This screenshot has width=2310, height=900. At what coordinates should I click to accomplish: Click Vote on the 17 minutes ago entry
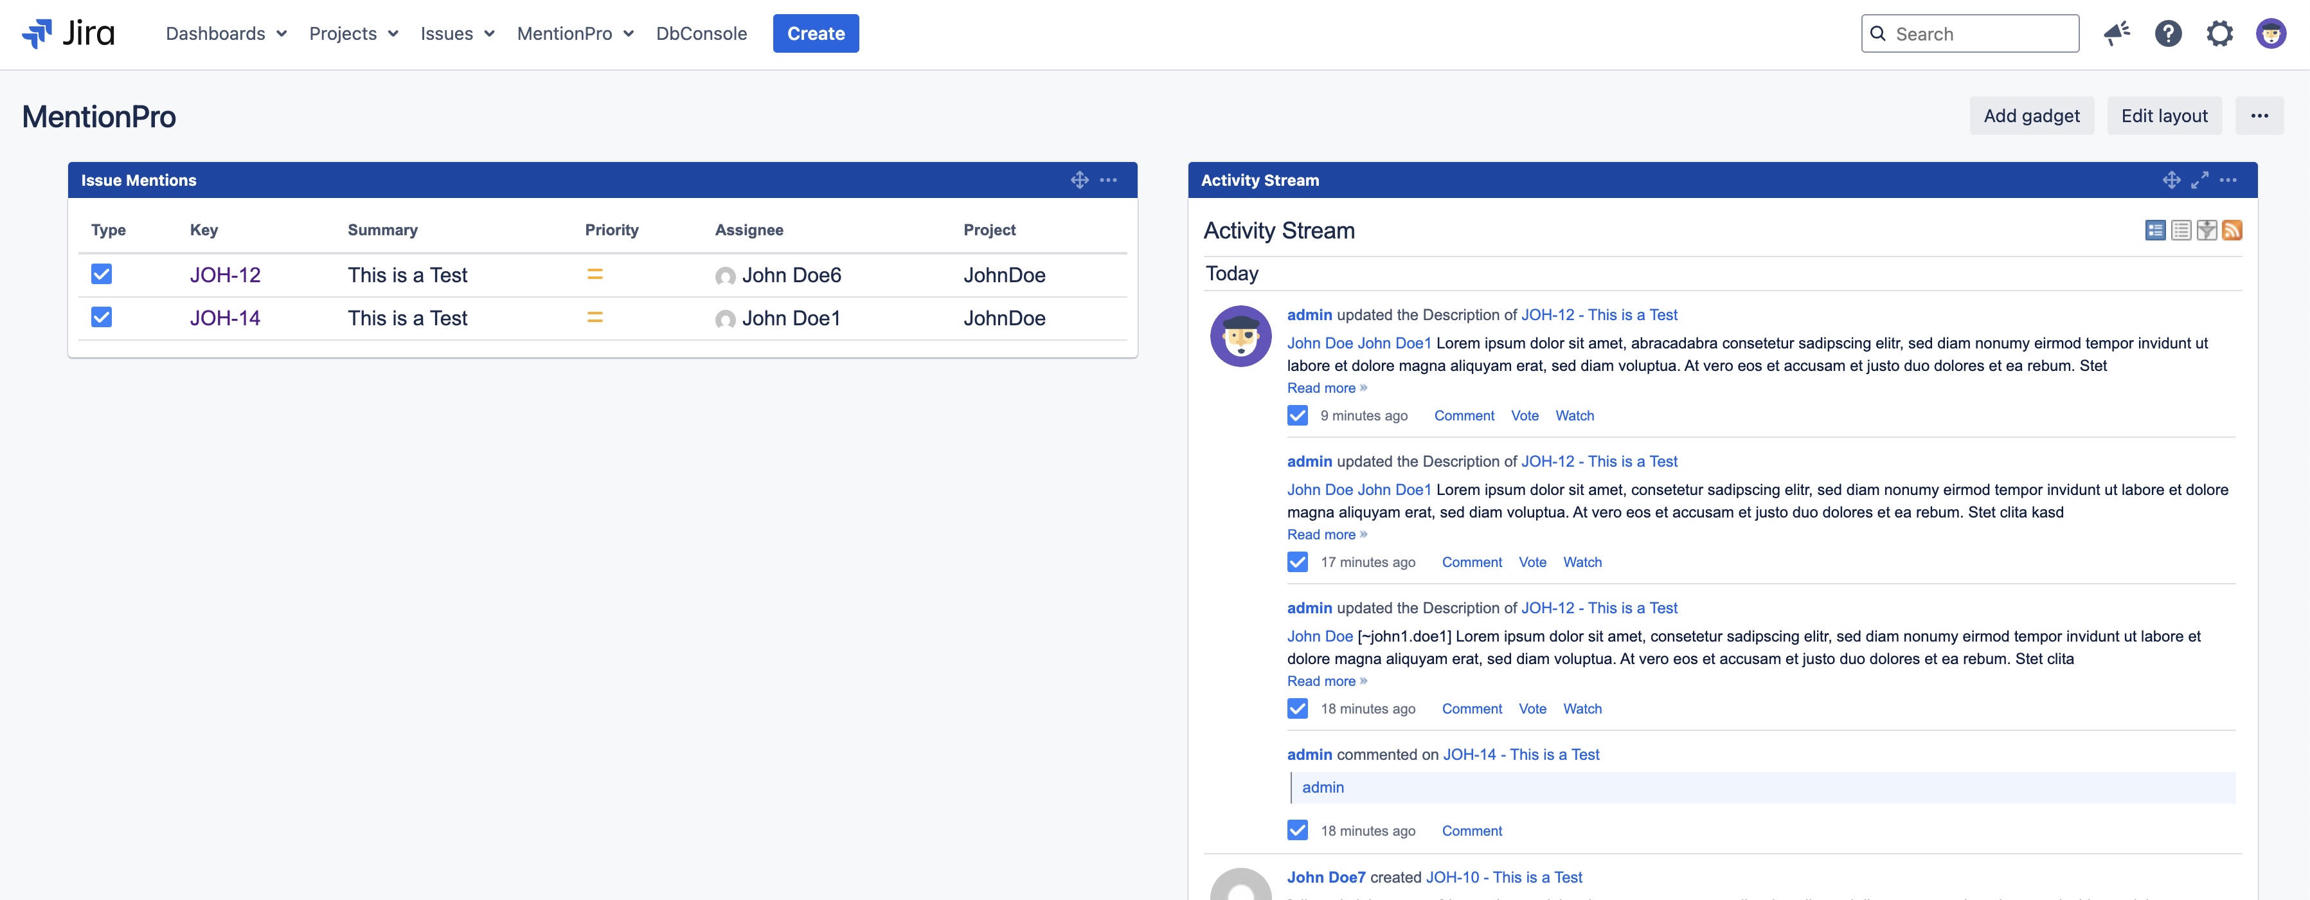[1532, 562]
